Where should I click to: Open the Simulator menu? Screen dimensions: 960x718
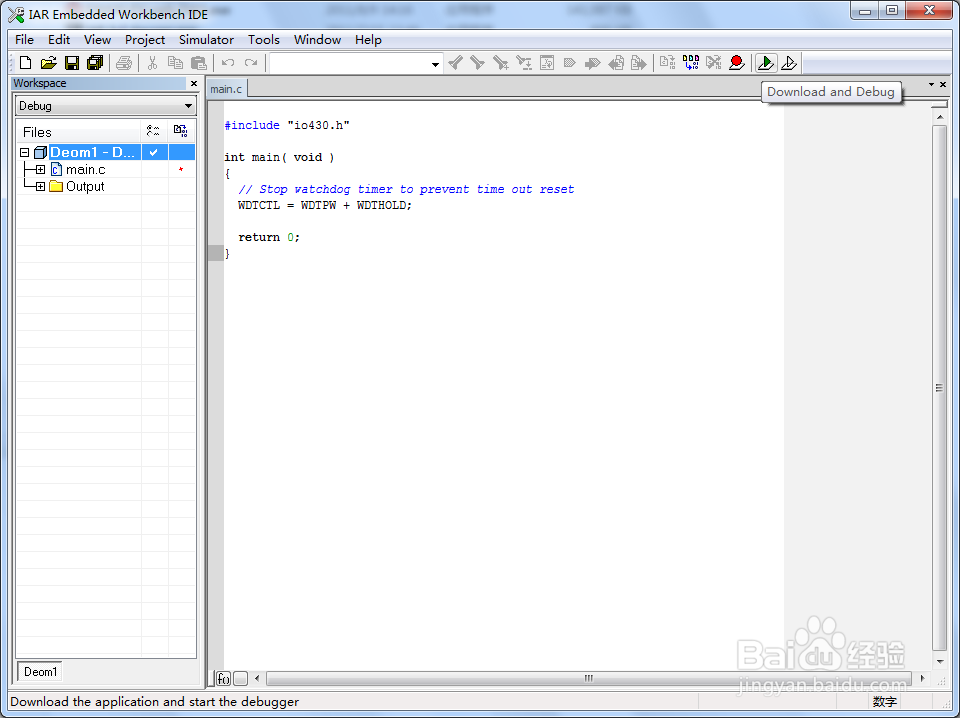206,40
